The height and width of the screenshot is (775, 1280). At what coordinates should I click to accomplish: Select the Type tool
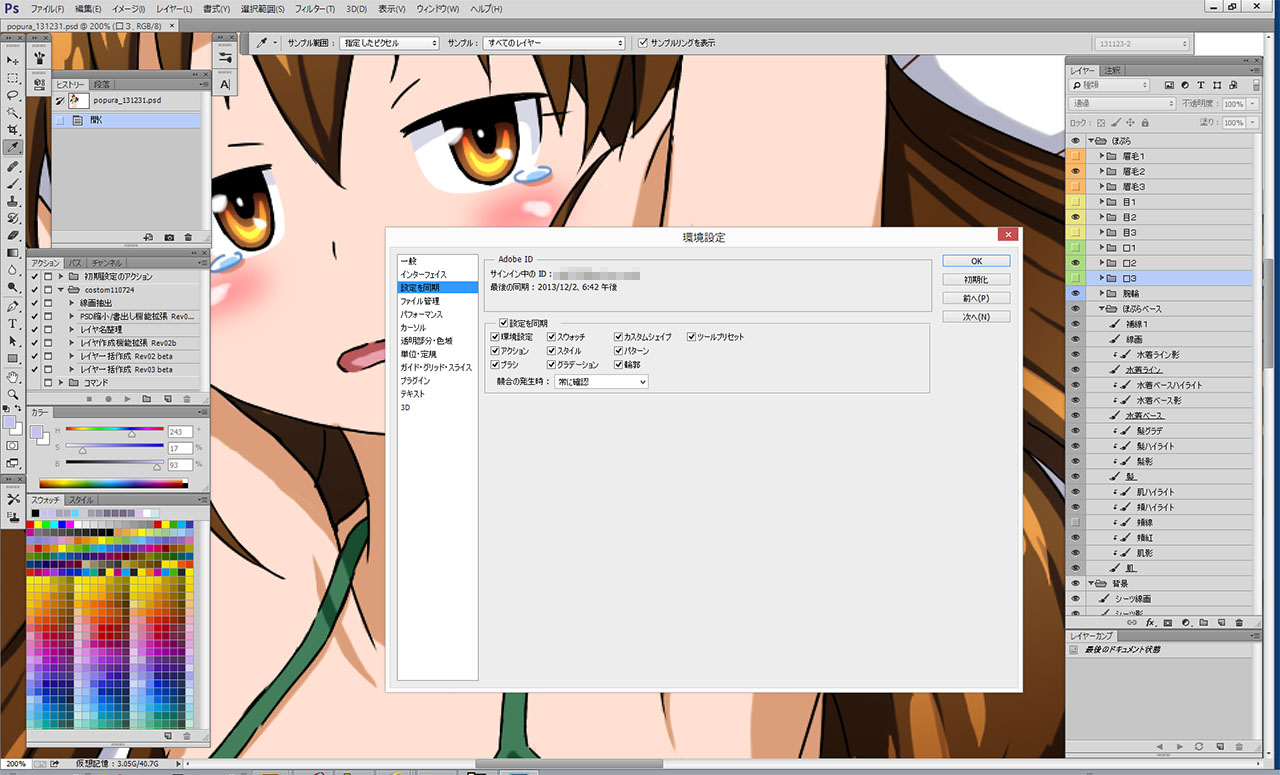point(13,323)
